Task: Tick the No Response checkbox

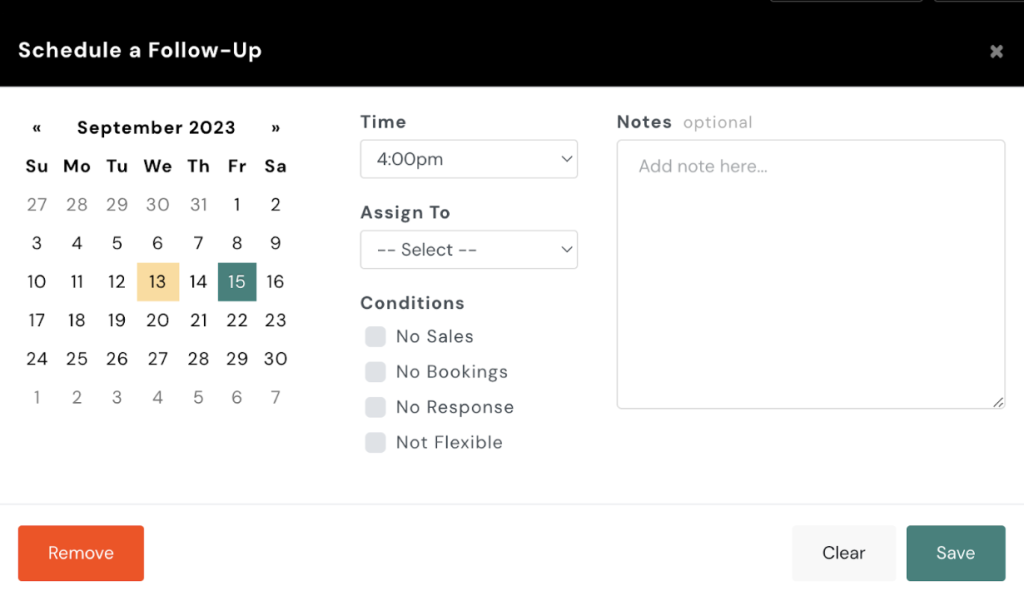Action: pyautogui.click(x=376, y=407)
